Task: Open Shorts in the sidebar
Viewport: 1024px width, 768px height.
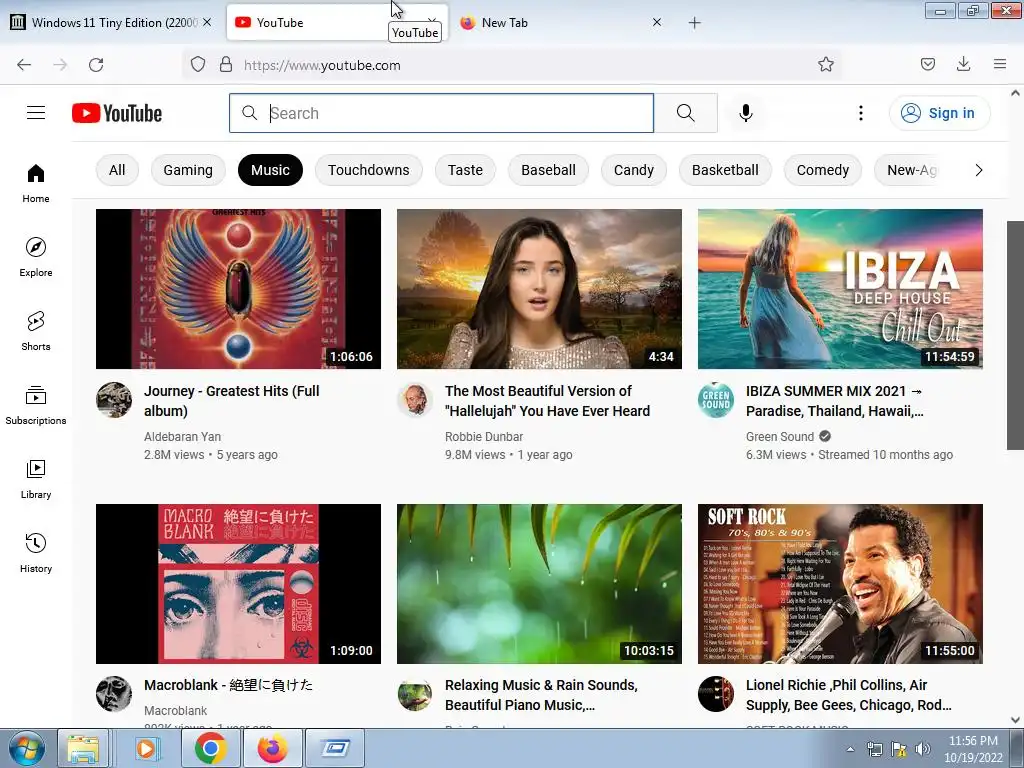Action: click(36, 331)
